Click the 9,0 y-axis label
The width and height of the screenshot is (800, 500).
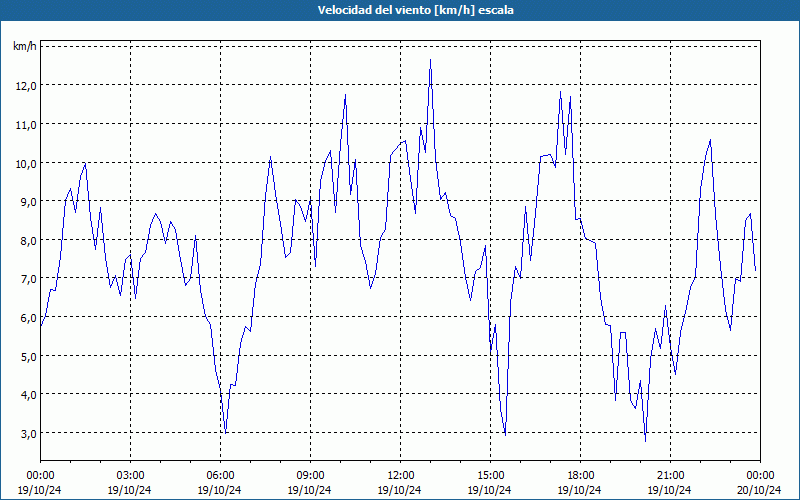point(29,202)
